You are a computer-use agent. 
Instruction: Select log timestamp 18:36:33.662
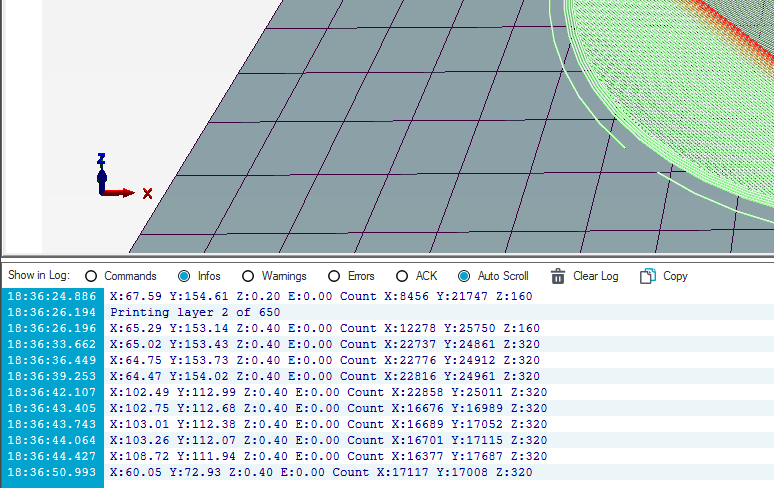coord(52,344)
